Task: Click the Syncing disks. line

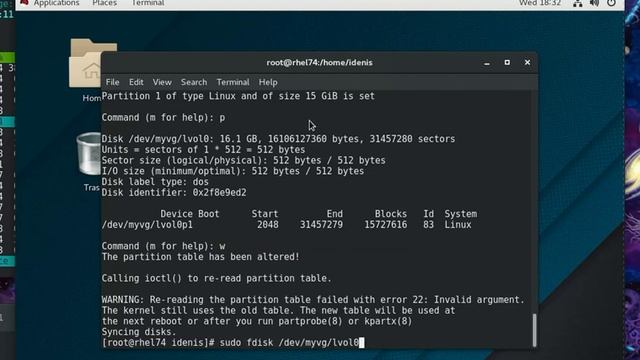Action: coord(139,332)
